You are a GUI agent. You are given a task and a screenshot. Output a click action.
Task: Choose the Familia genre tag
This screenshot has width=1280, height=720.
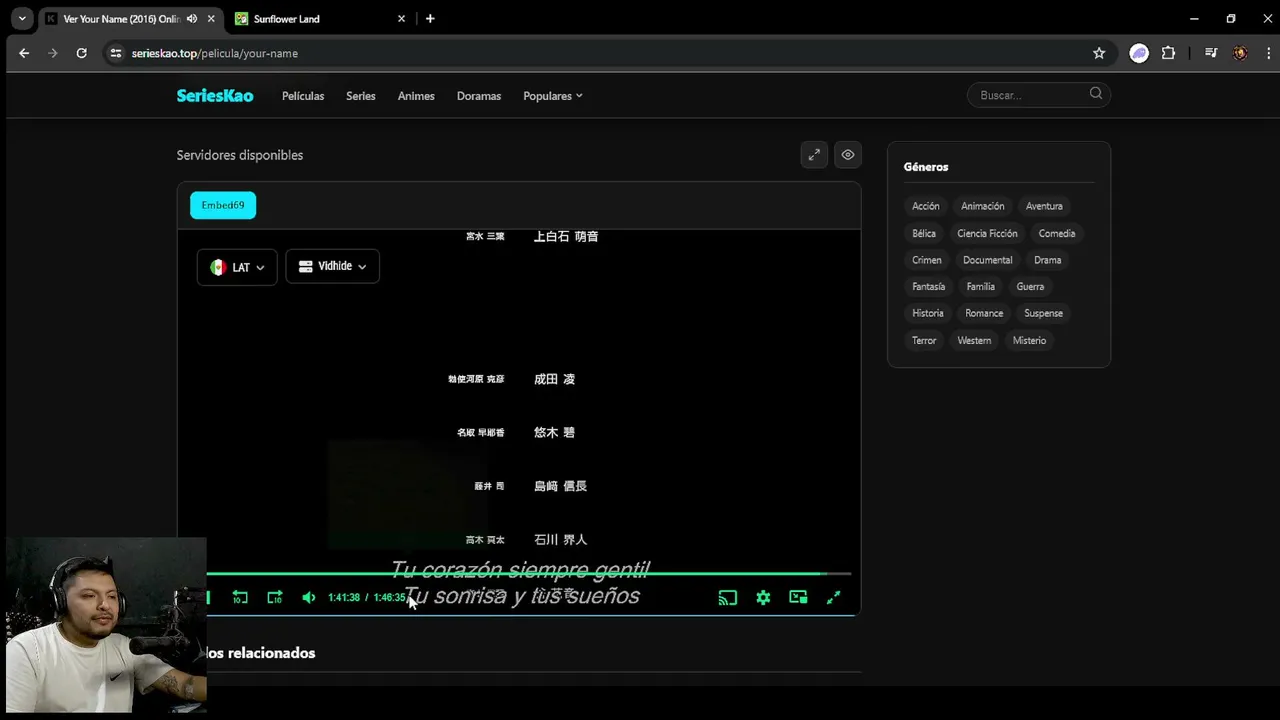[x=981, y=287]
